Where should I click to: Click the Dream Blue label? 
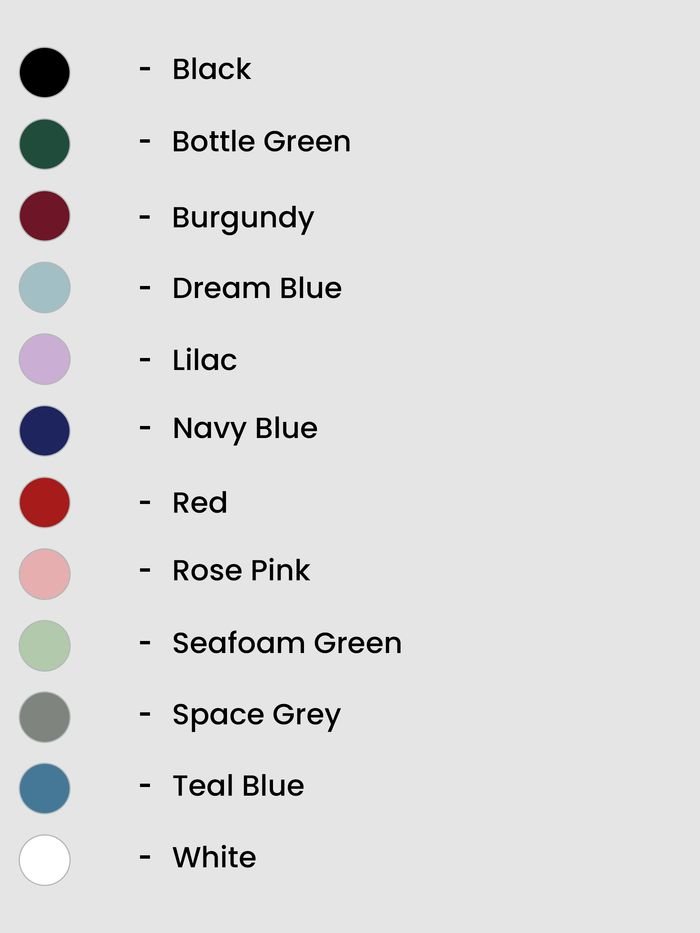point(257,288)
